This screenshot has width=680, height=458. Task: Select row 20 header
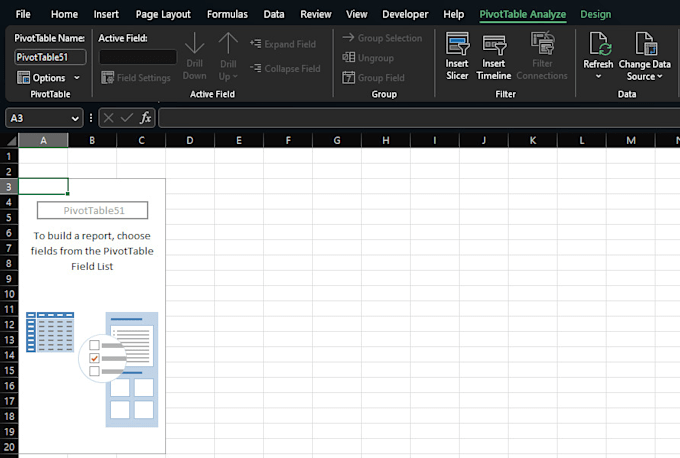pyautogui.click(x=9, y=447)
